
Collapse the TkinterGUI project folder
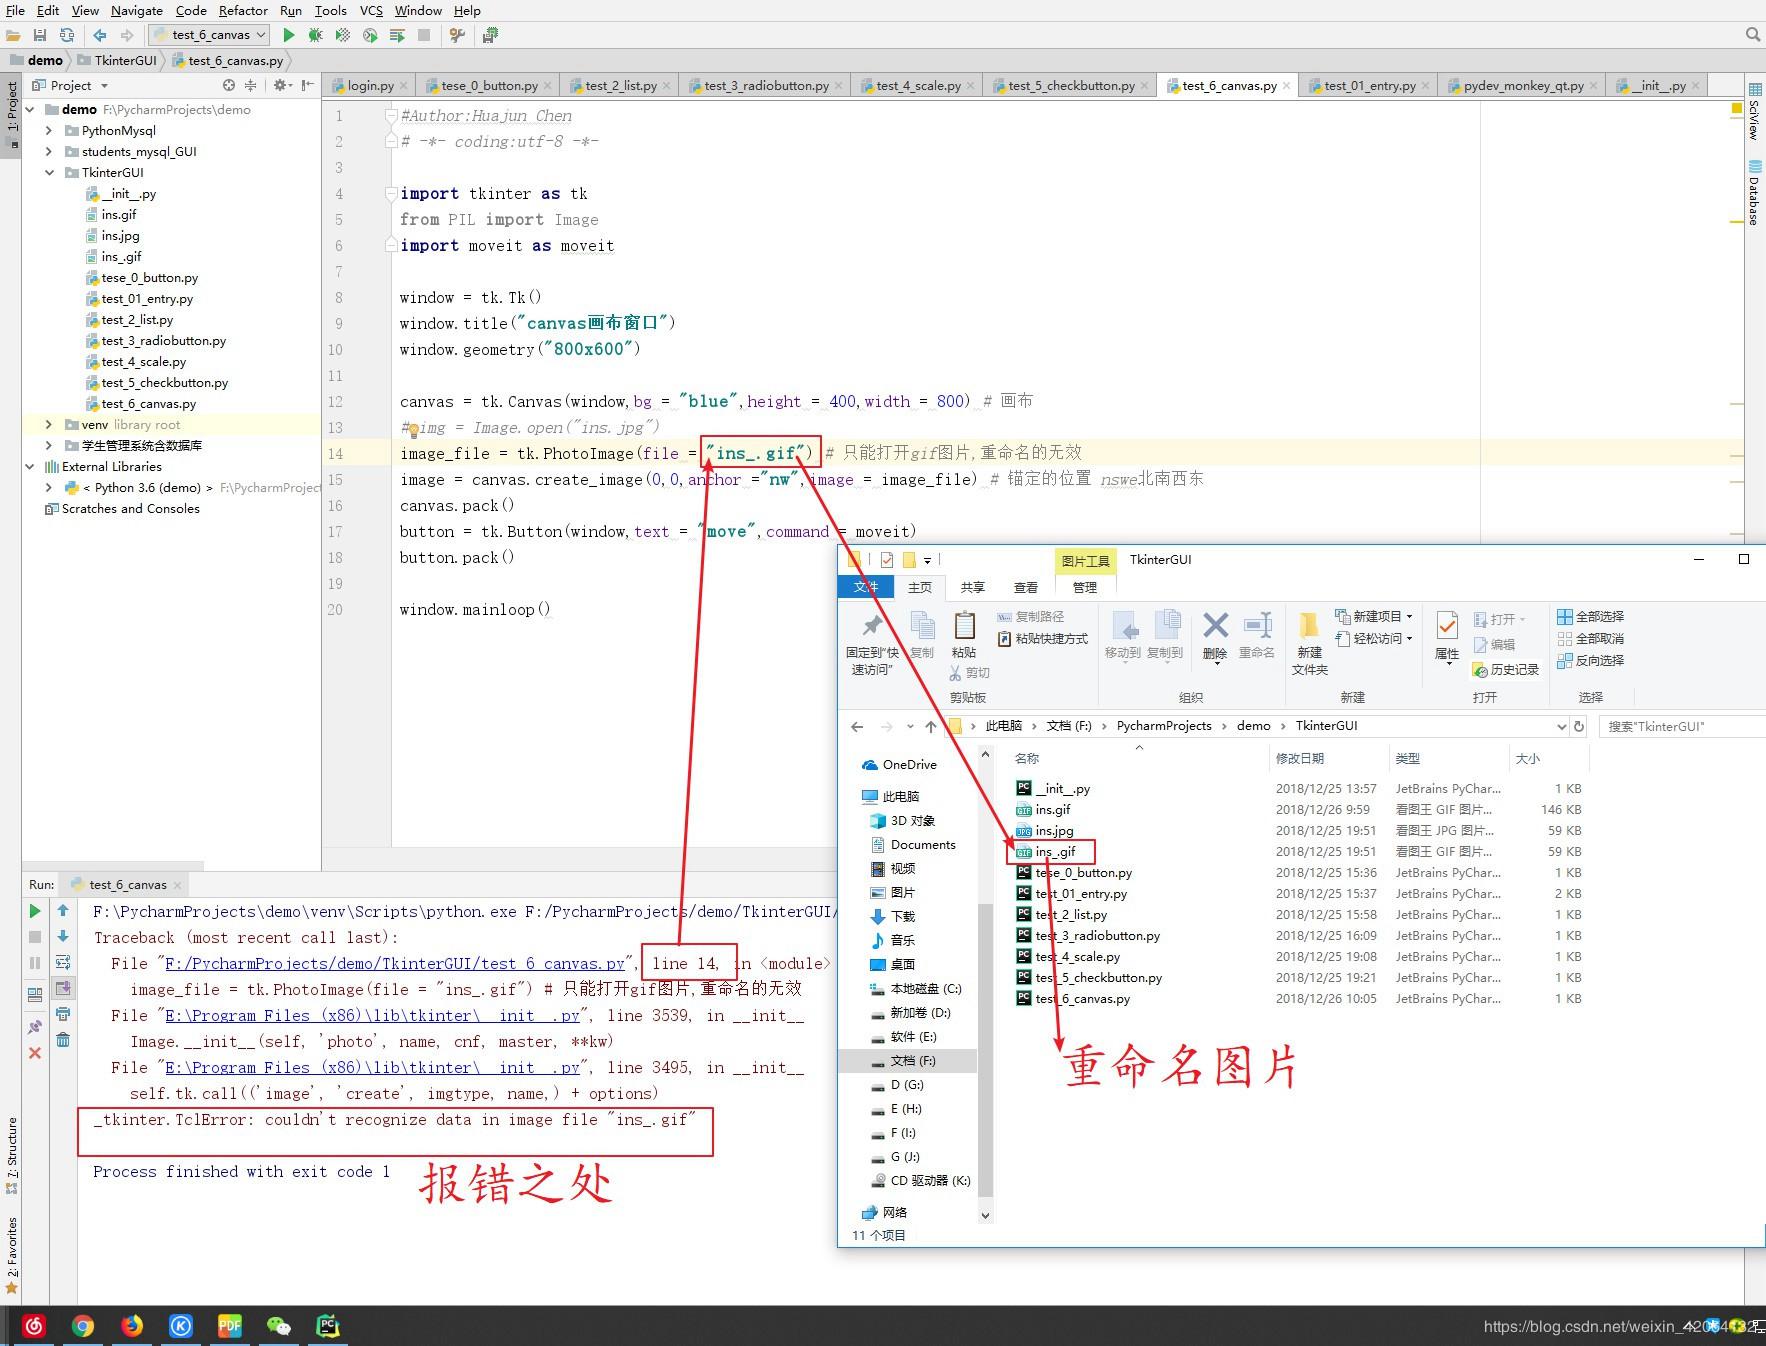click(x=49, y=172)
